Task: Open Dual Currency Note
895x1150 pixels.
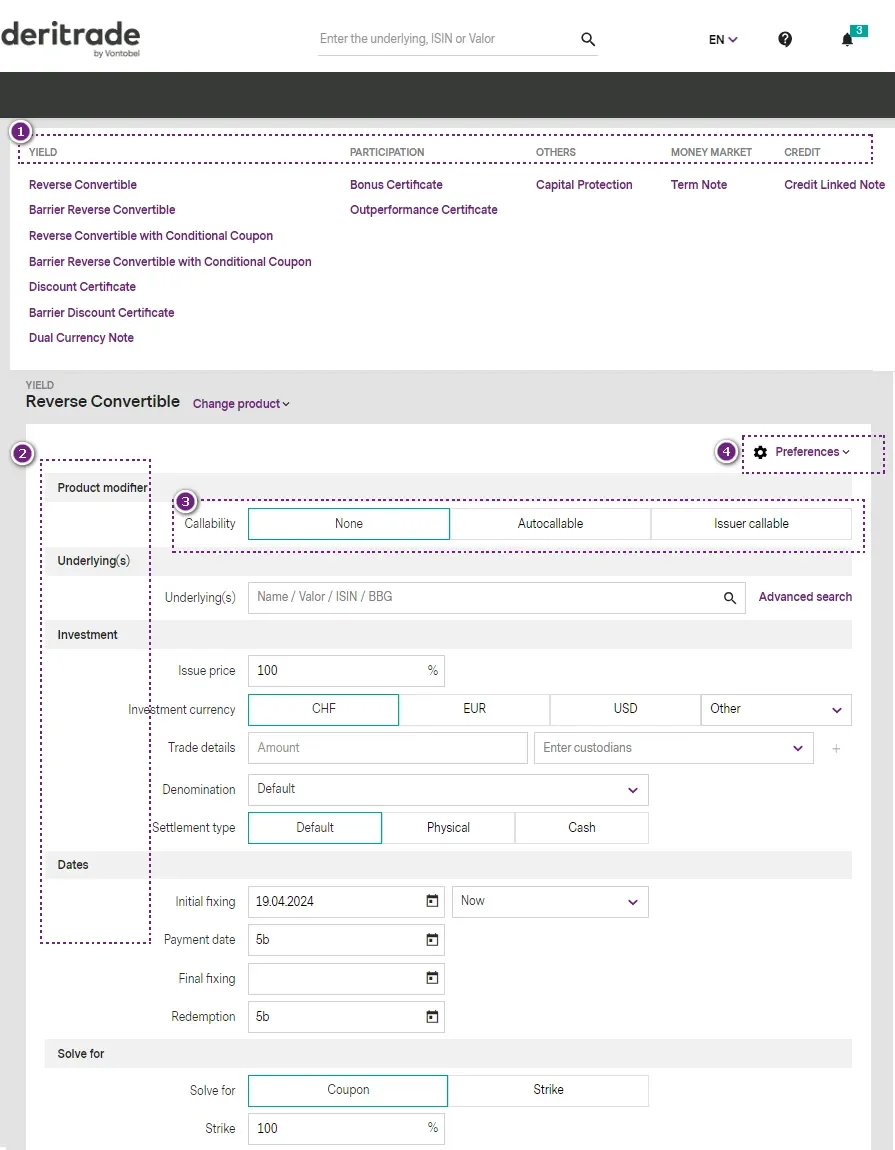Action: pos(81,337)
